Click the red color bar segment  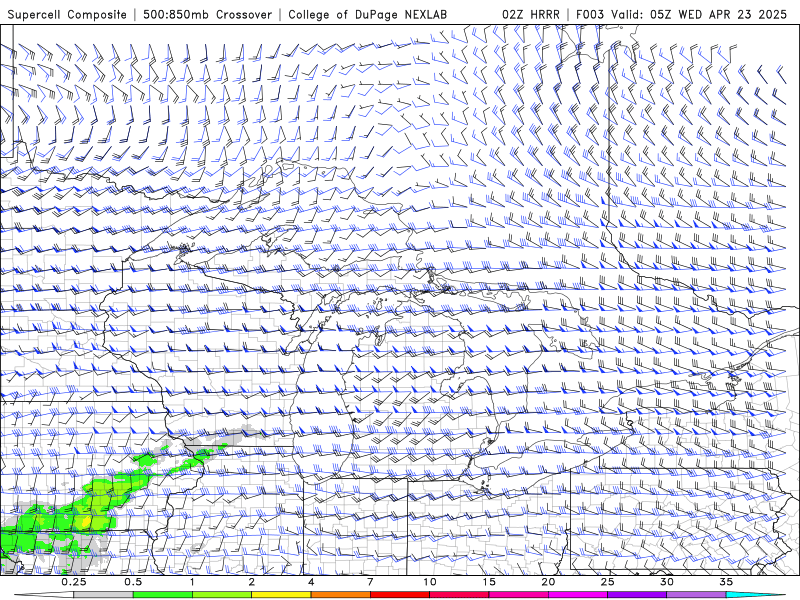tap(399, 595)
